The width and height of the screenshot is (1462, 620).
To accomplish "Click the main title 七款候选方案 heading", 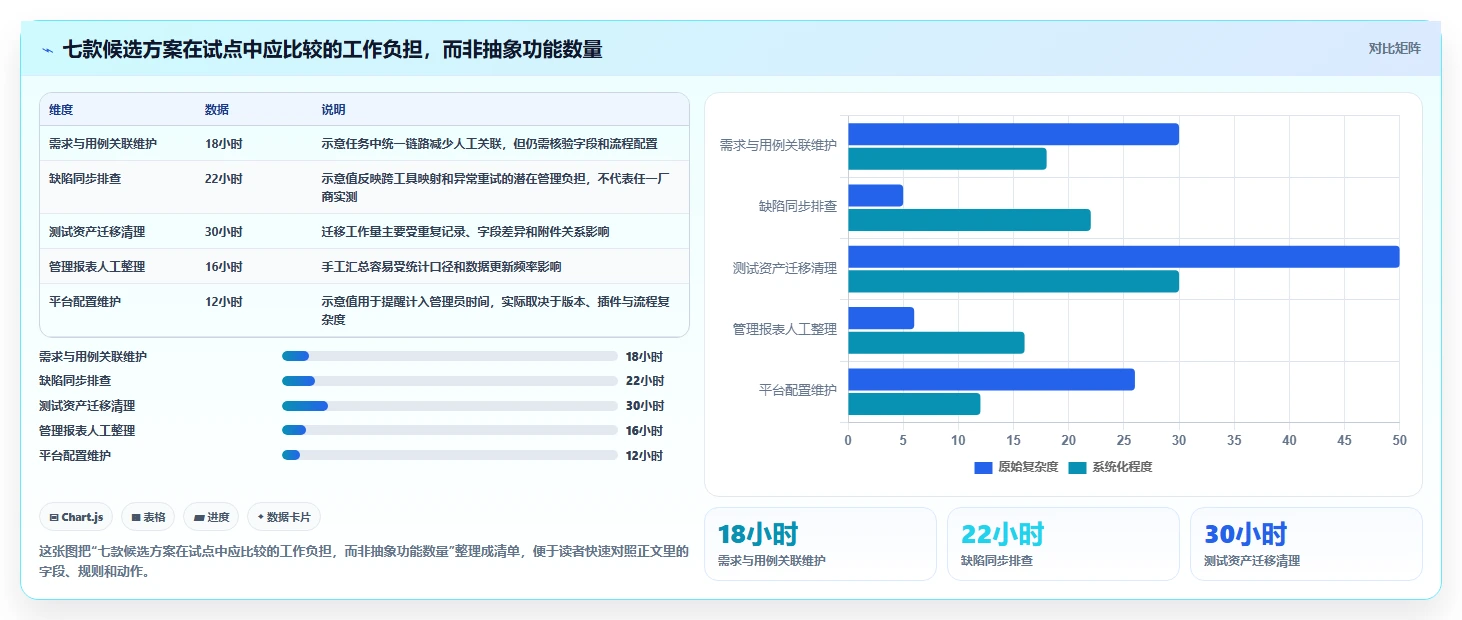I will pyautogui.click(x=332, y=49).
